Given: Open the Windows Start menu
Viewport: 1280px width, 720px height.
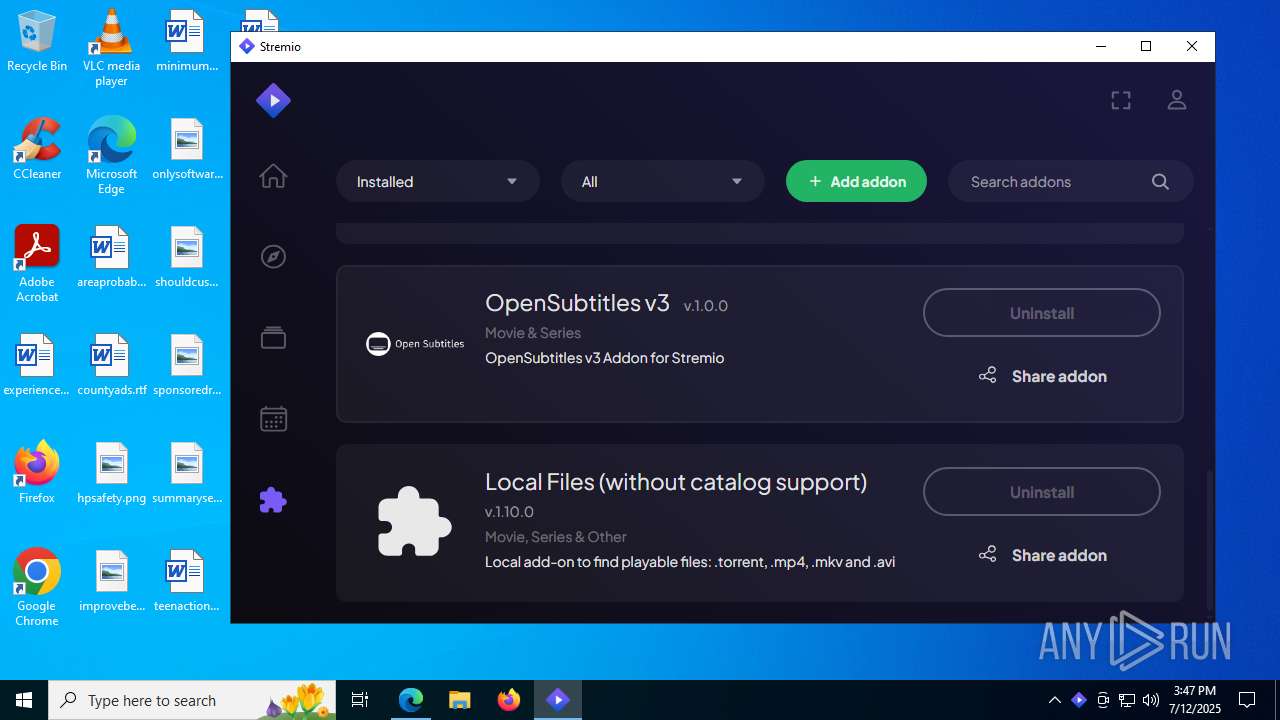Looking at the screenshot, I should 24,700.
